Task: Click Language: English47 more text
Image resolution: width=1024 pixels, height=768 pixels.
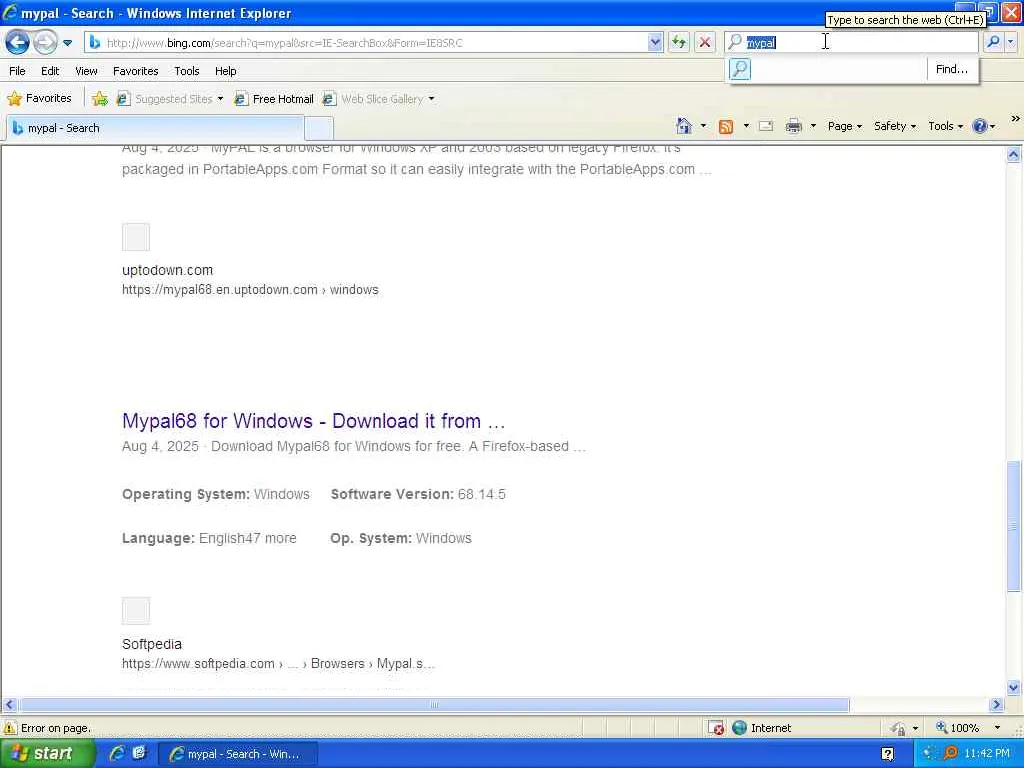Action: coord(209,539)
